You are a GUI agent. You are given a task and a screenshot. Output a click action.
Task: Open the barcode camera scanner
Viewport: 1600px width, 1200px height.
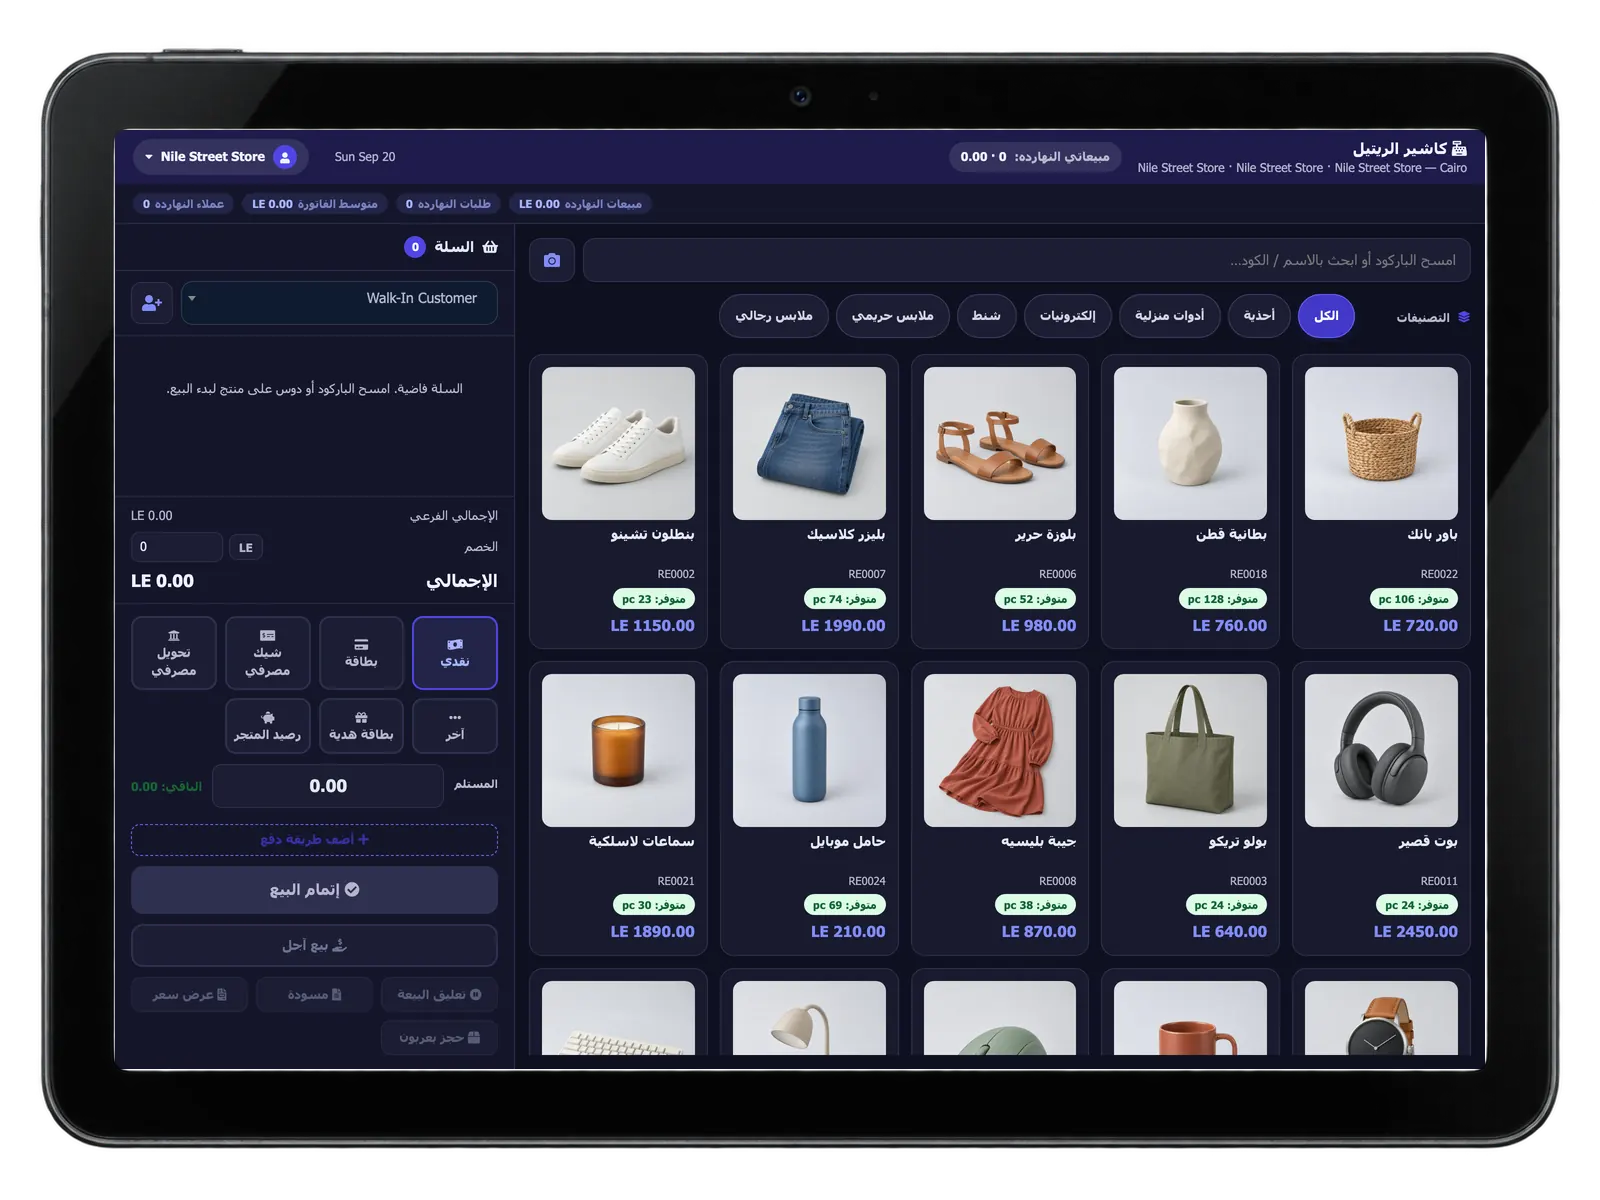[x=552, y=260]
